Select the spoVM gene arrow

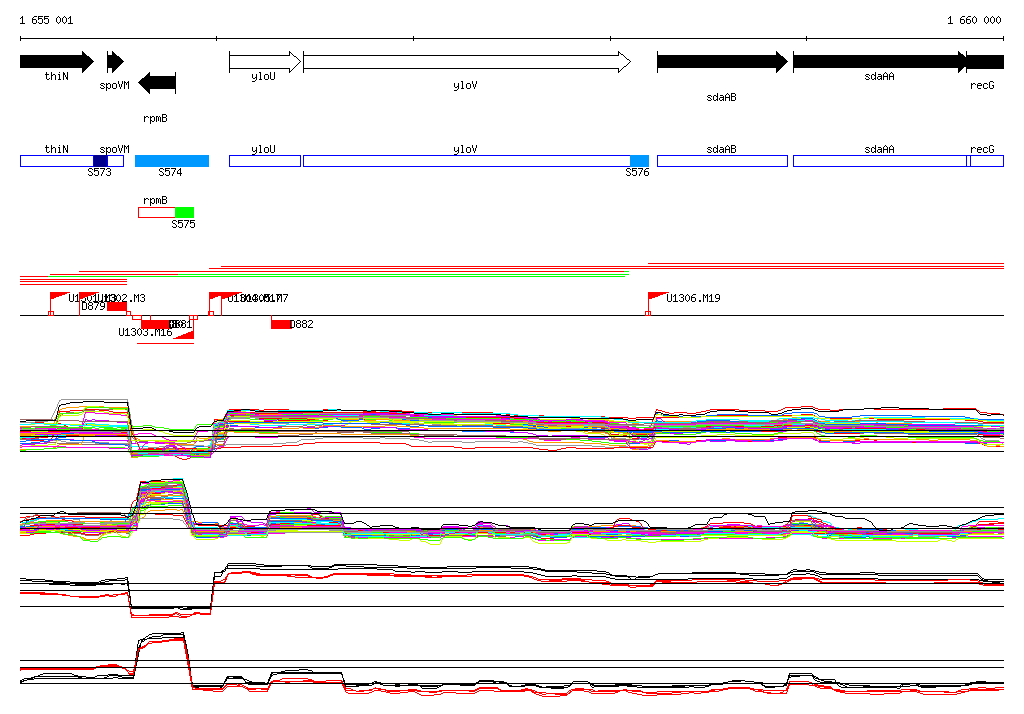(x=115, y=62)
